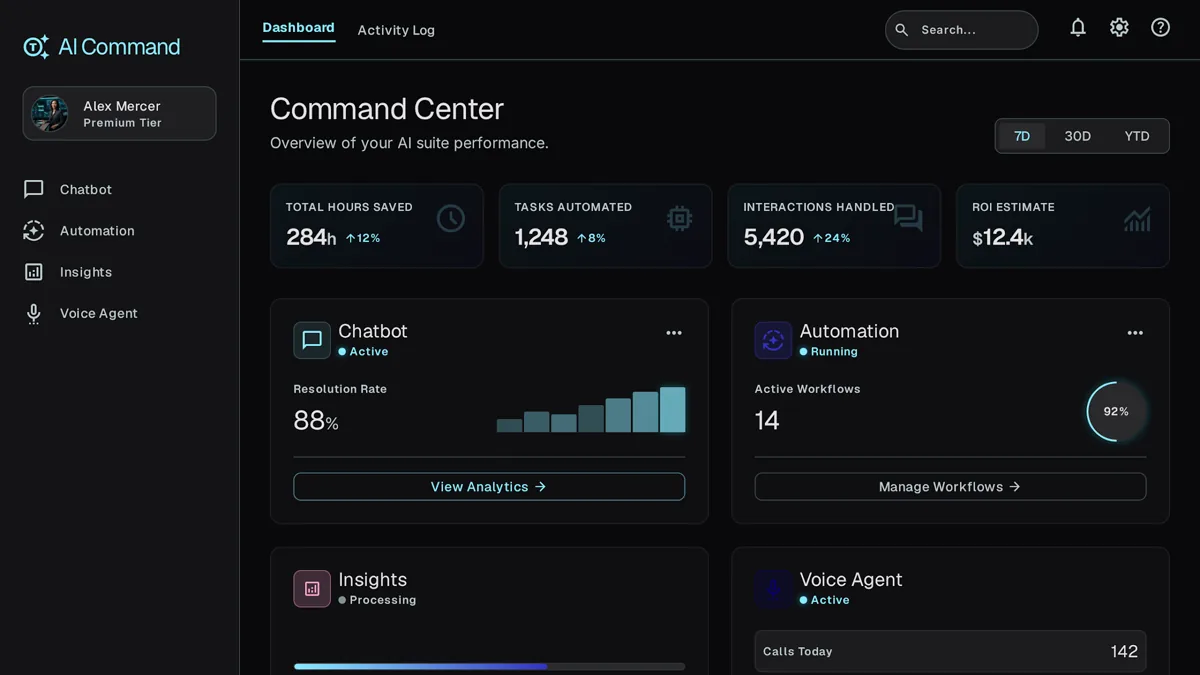This screenshot has height=675, width=1200.
Task: Click the $12.4k ROI value
Action: (x=1002, y=237)
